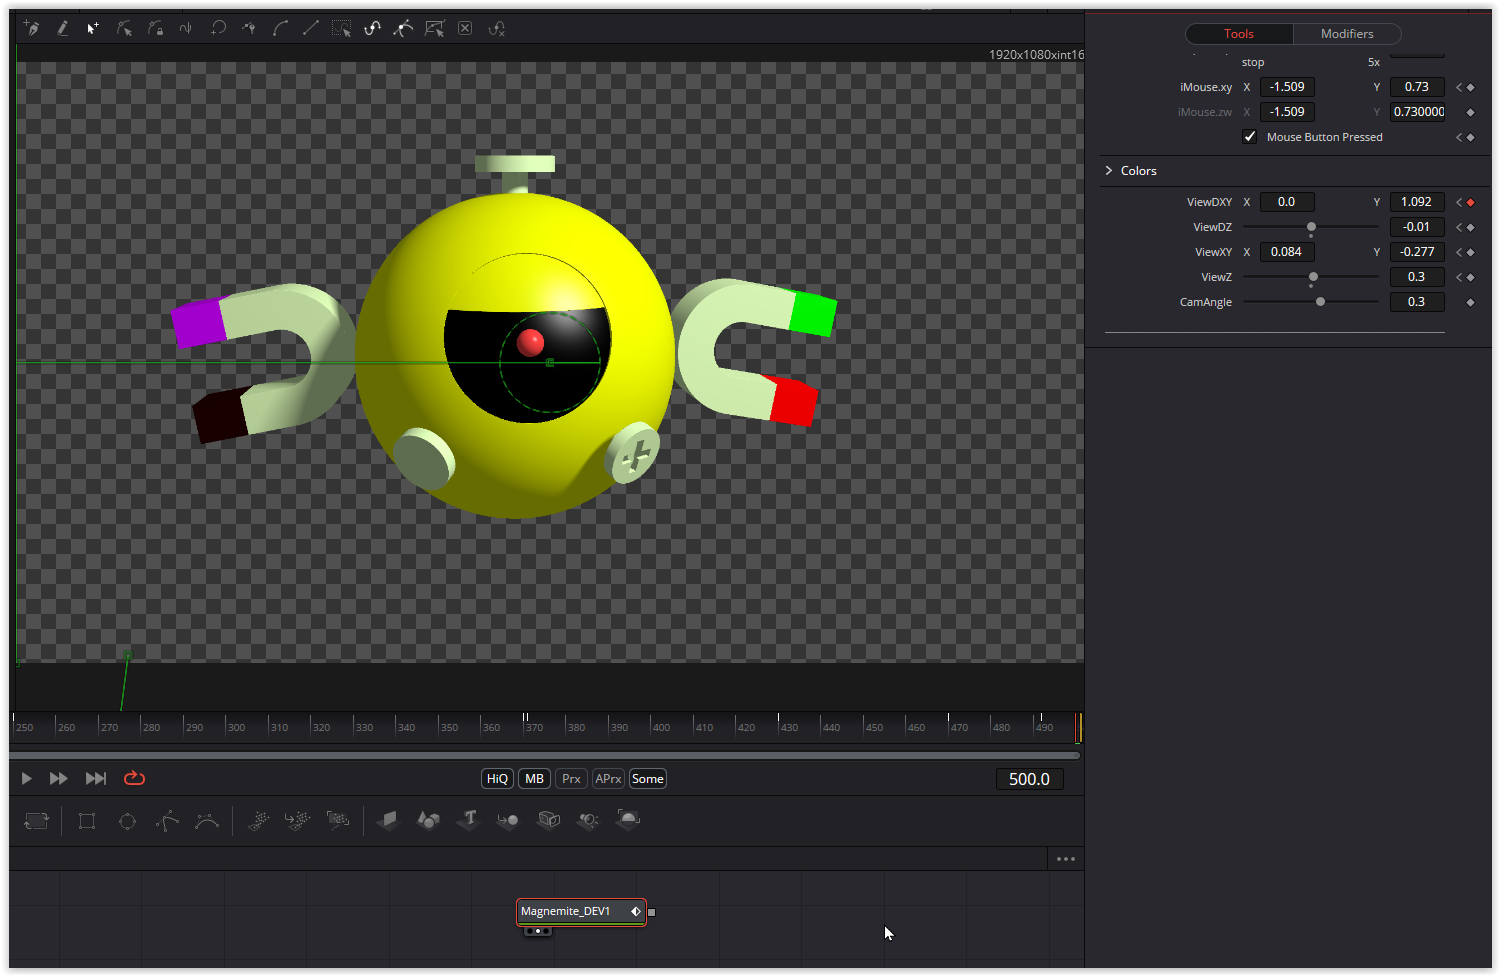Toggle APrx auto proxy mode

[608, 779]
